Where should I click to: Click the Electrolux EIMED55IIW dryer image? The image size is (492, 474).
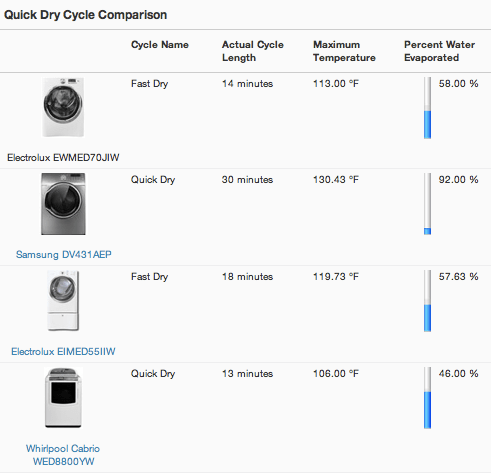pos(63,300)
